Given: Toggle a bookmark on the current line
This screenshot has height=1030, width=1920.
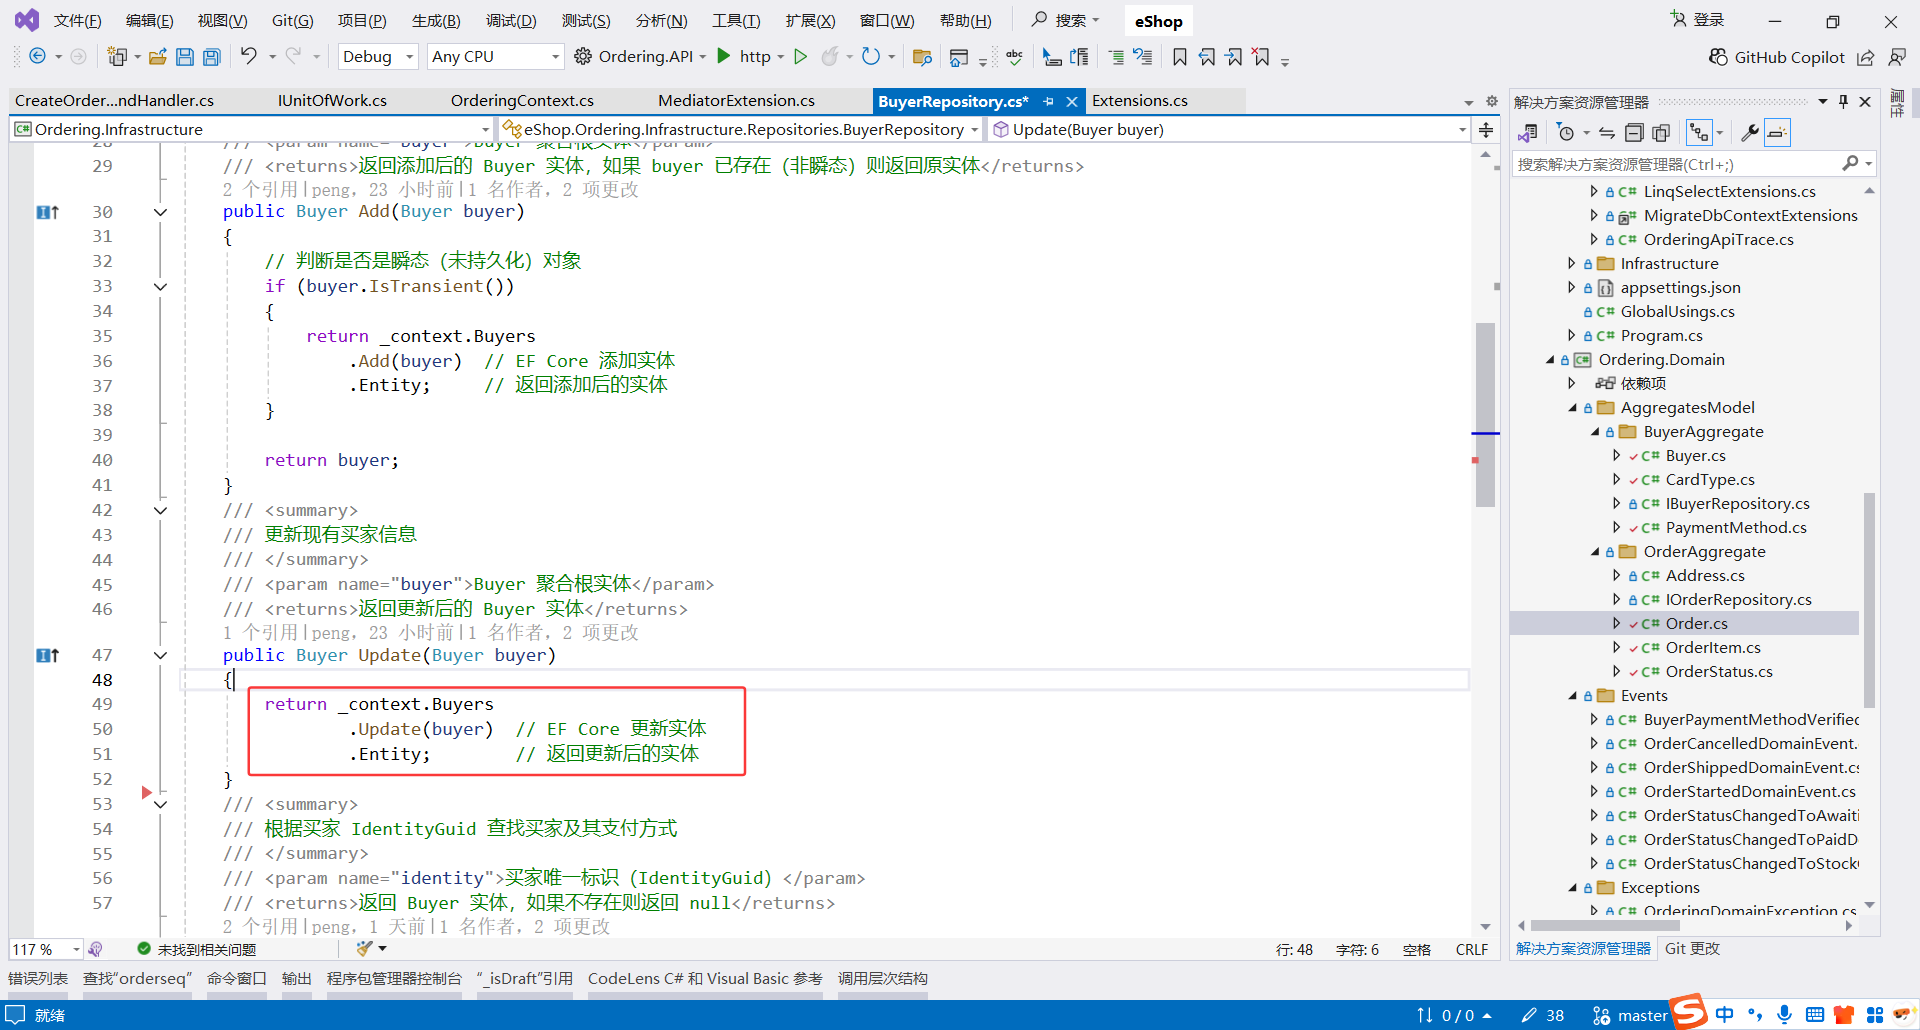Looking at the screenshot, I should (1180, 57).
